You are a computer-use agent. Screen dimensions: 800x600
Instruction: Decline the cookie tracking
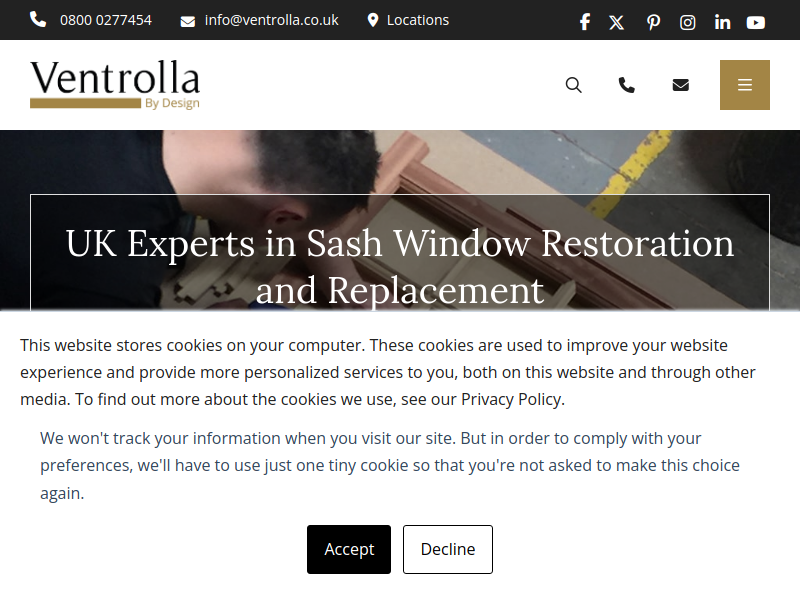(x=448, y=549)
